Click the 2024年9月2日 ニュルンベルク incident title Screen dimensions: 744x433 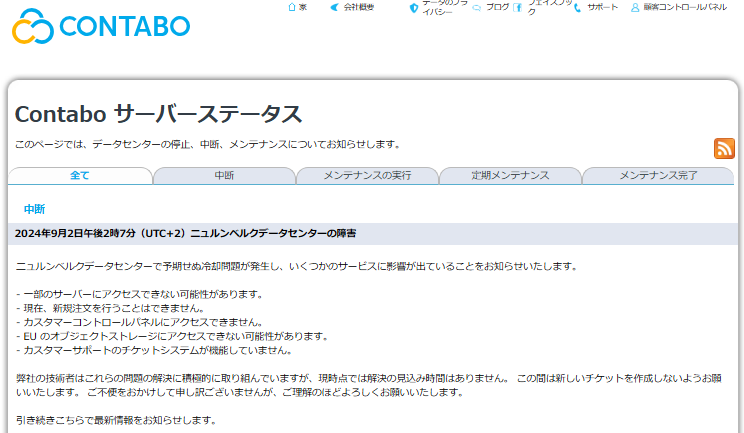pyautogui.click(x=186, y=233)
